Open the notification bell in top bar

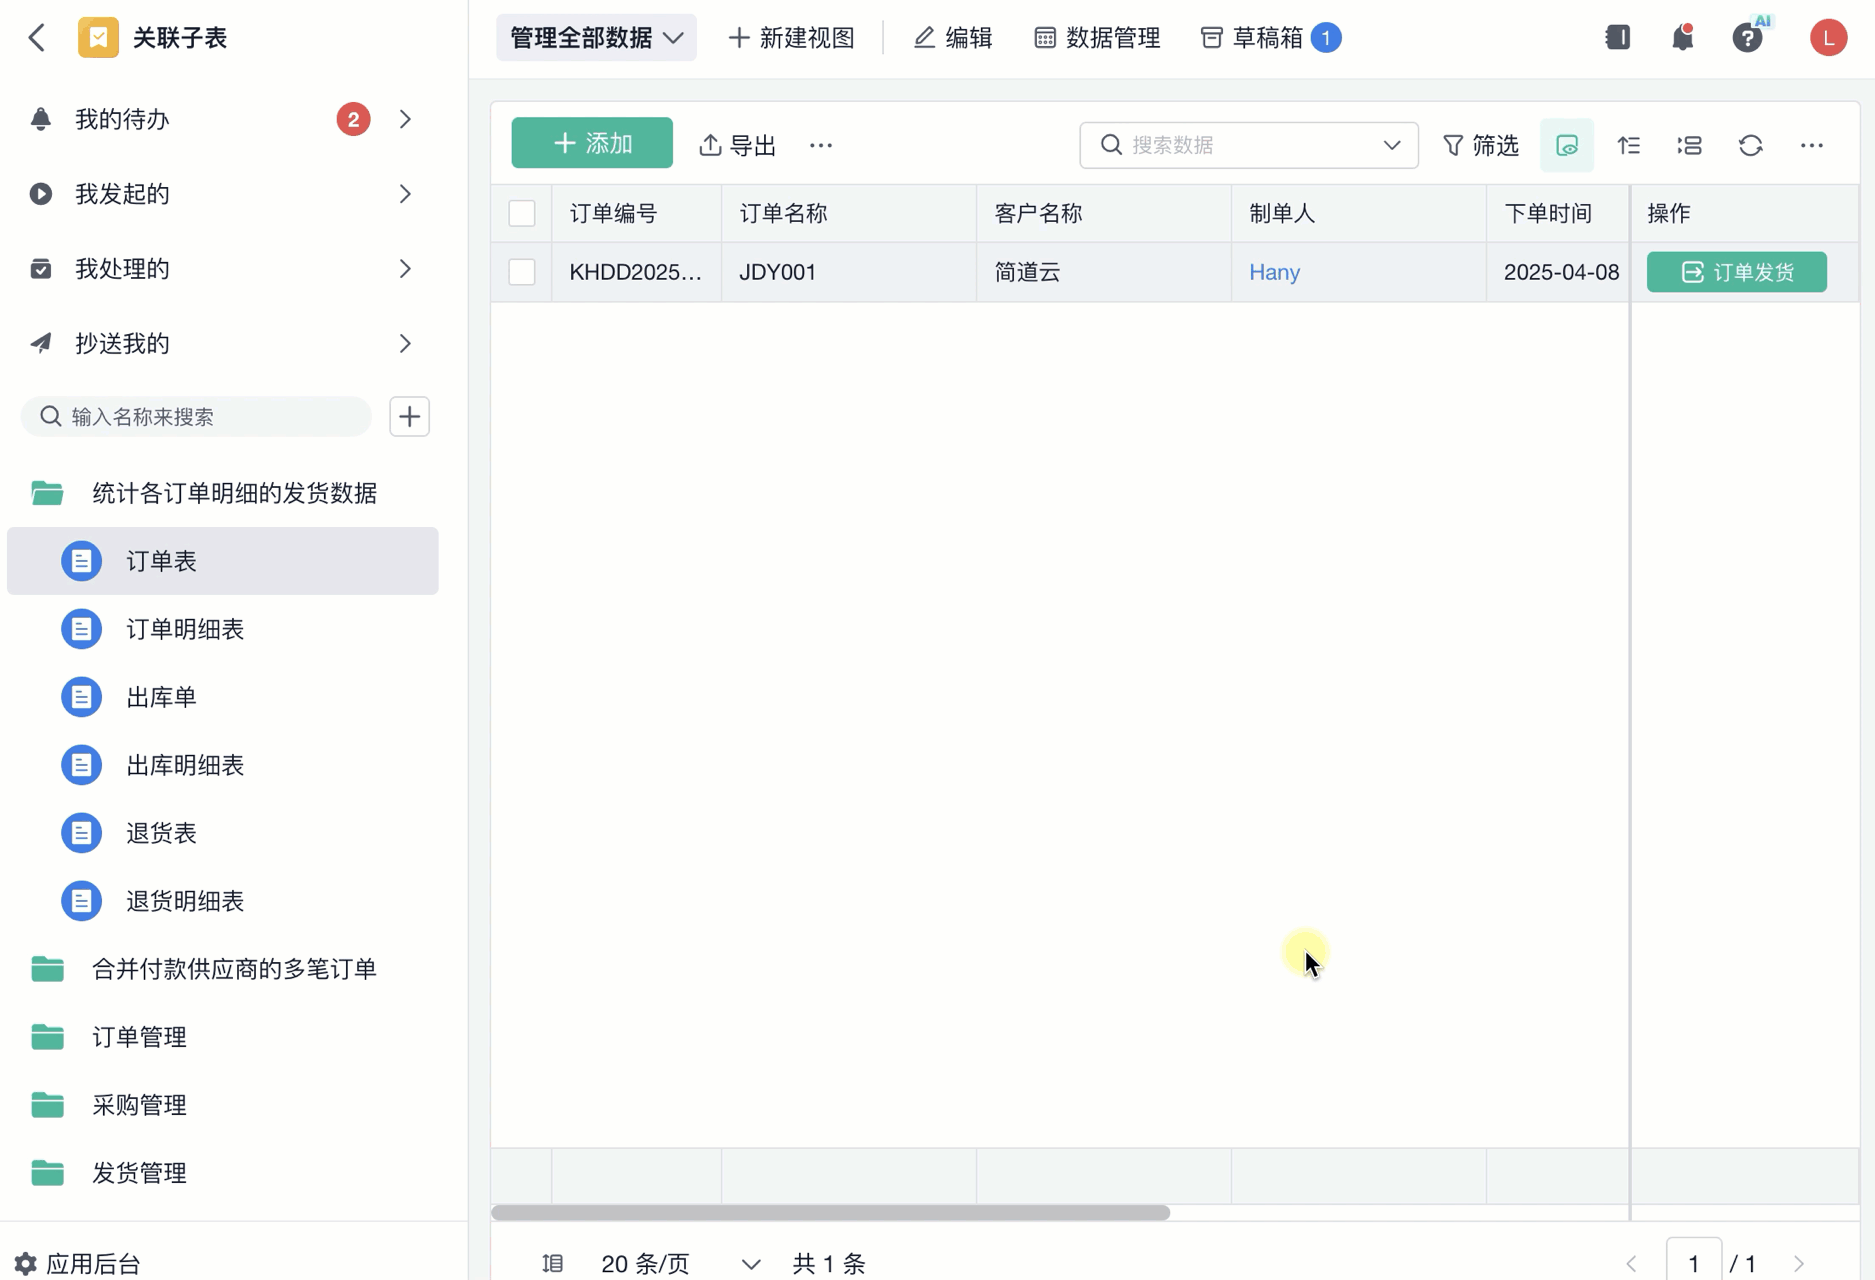[x=1683, y=38]
